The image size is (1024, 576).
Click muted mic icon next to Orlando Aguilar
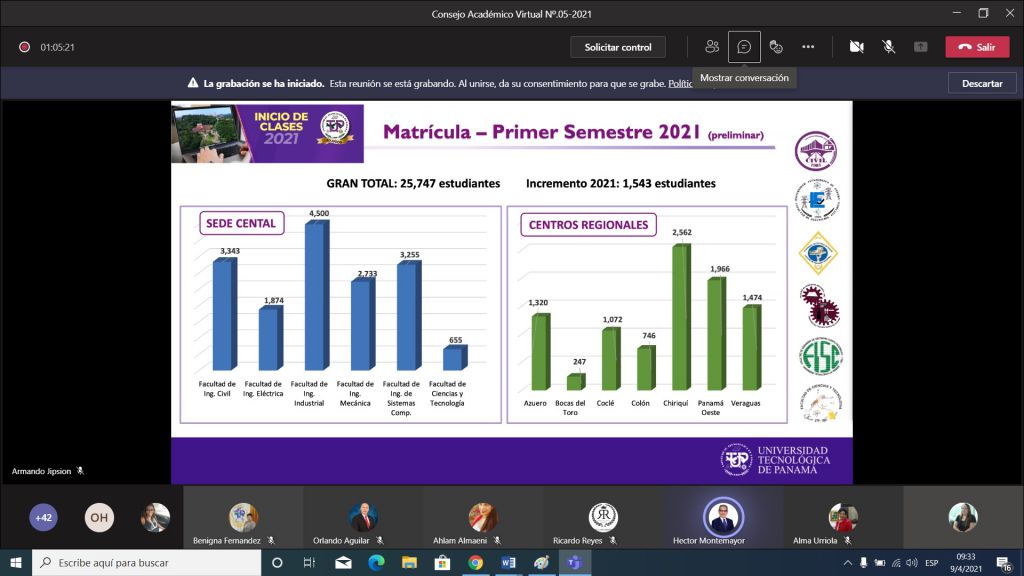click(380, 541)
